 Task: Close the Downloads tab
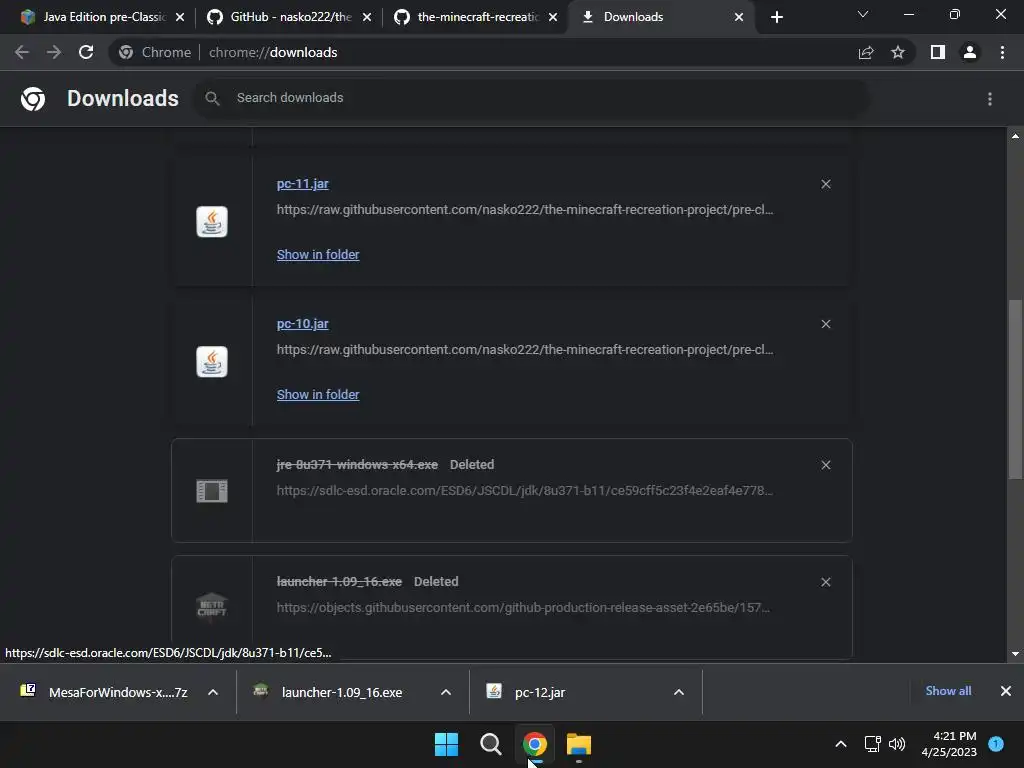click(x=739, y=17)
